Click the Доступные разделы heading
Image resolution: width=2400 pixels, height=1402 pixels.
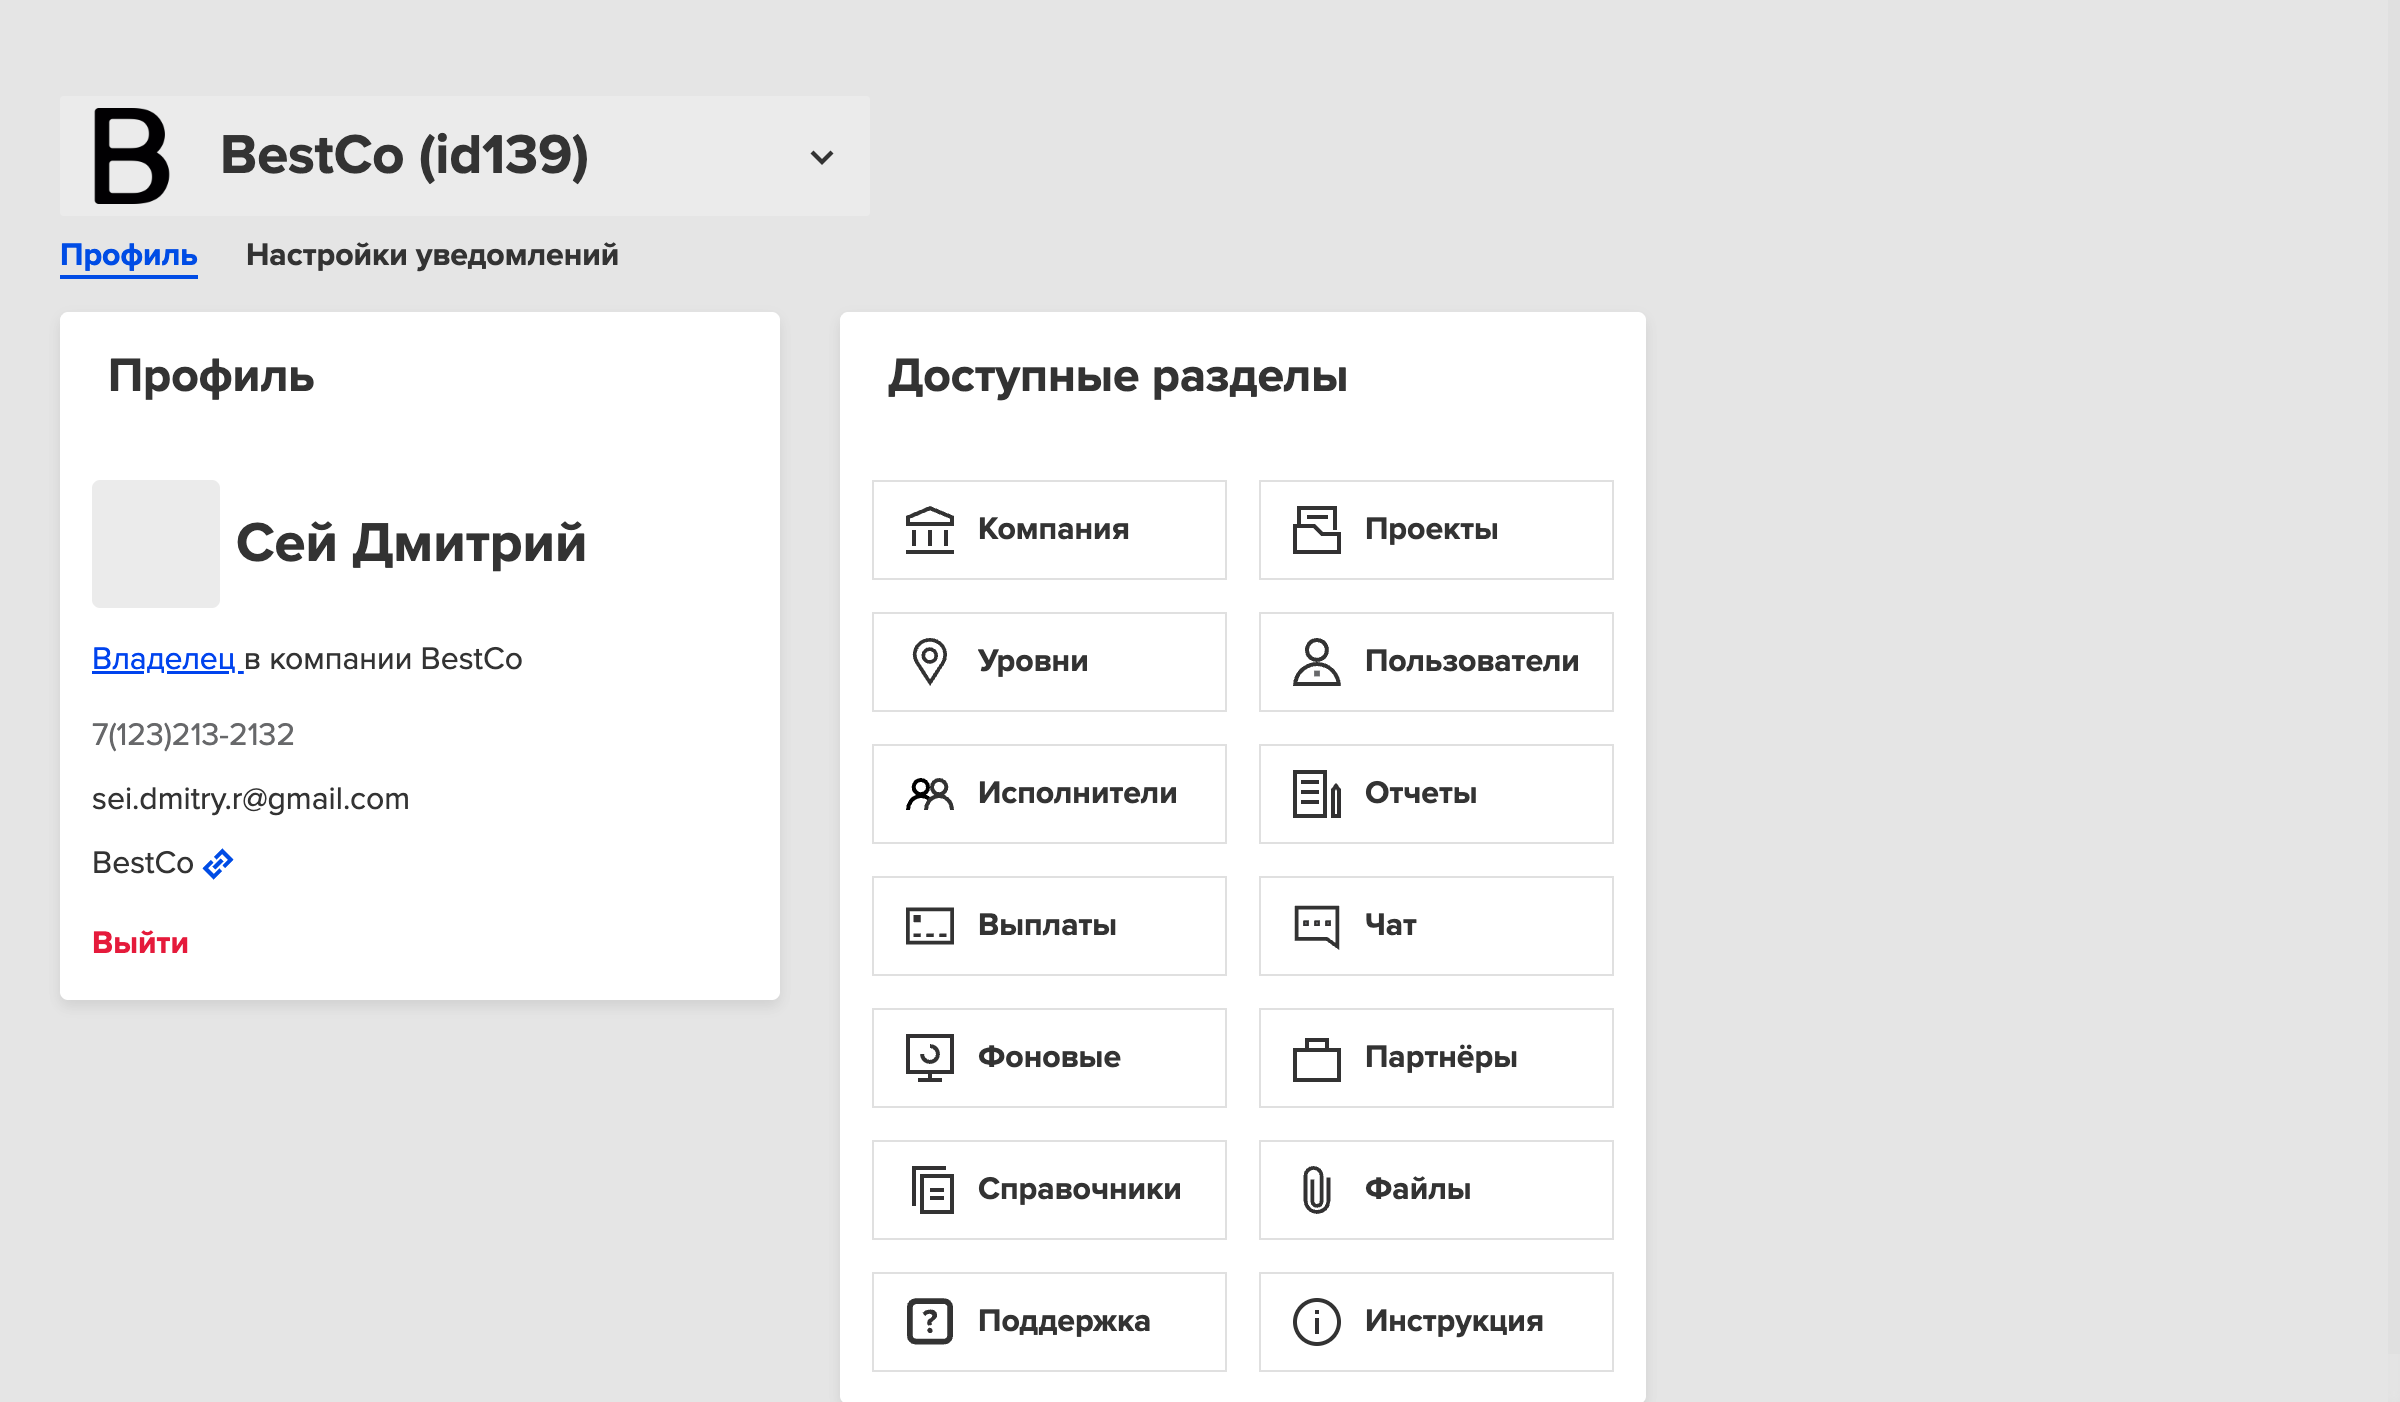[x=1118, y=377]
